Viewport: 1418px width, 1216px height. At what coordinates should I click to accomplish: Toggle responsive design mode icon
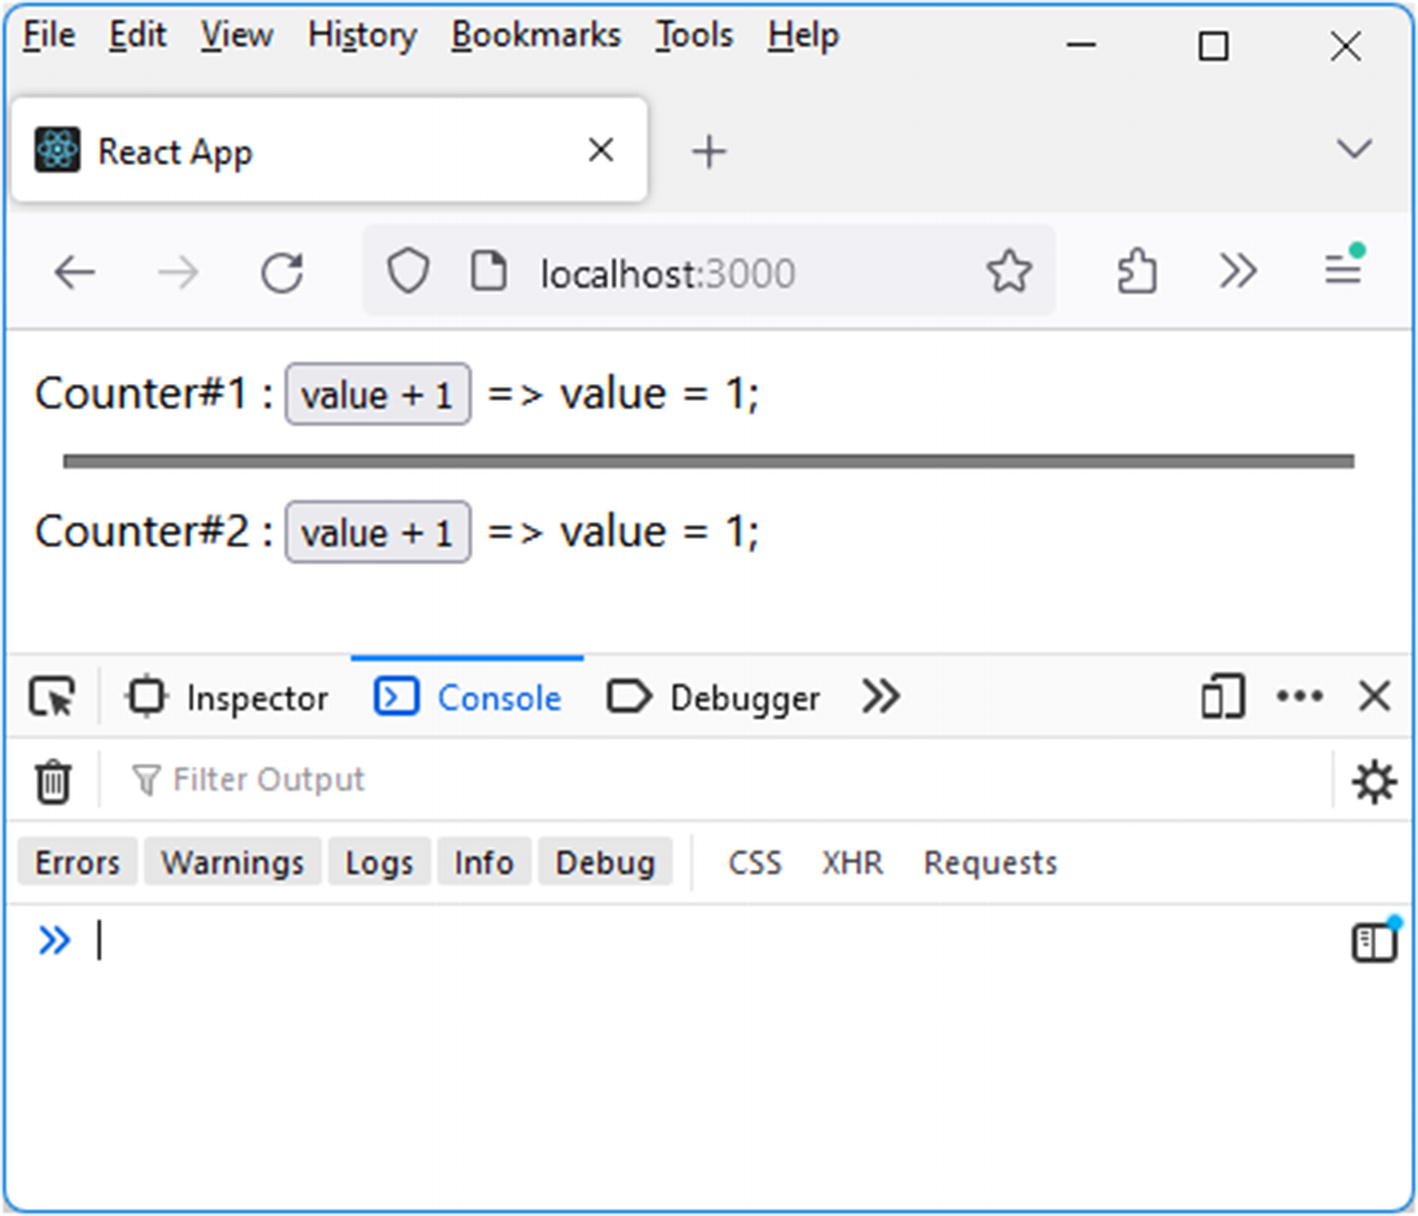click(x=1222, y=697)
